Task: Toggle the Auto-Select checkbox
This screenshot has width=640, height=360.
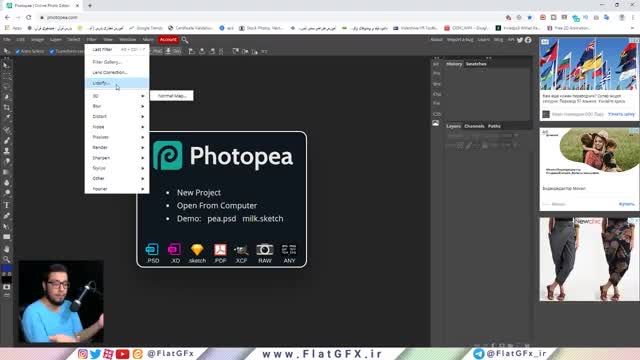Action: pos(18,51)
